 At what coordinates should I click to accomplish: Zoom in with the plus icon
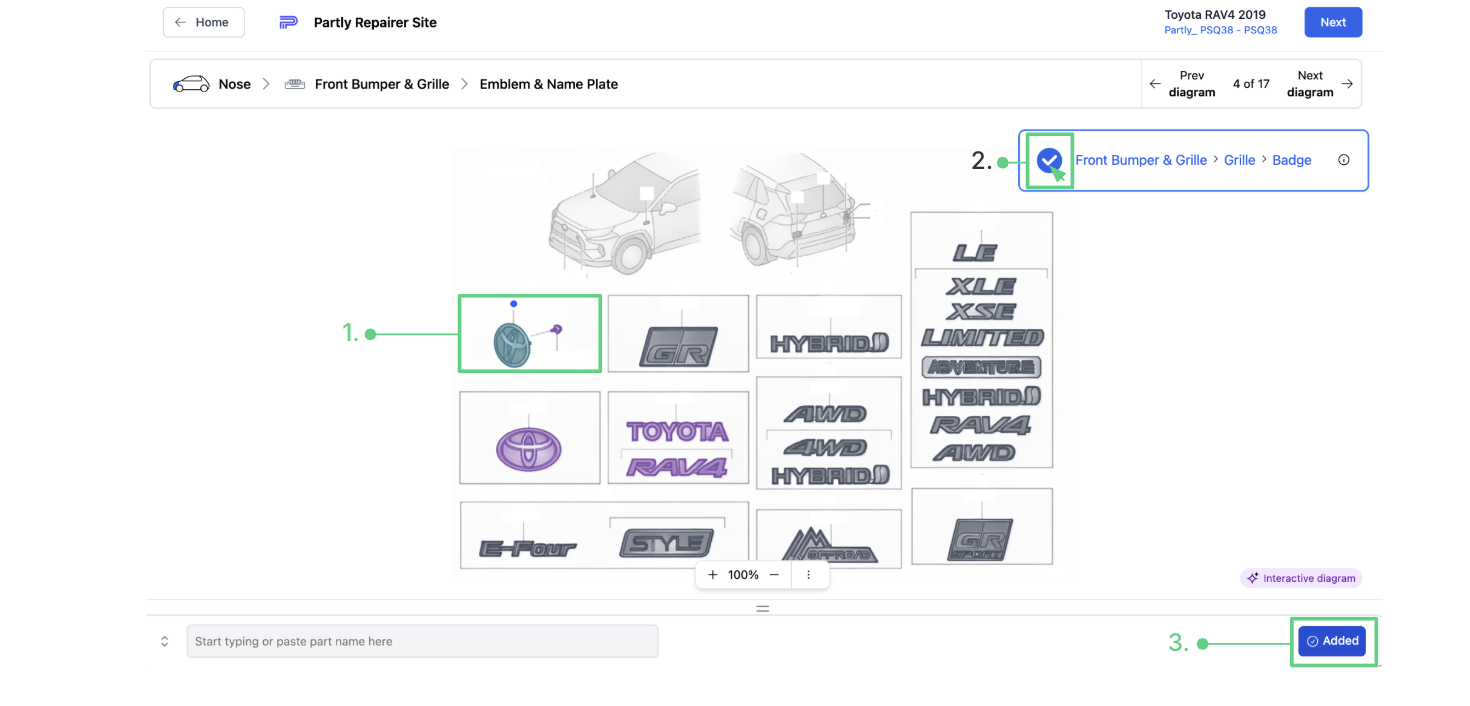713,575
